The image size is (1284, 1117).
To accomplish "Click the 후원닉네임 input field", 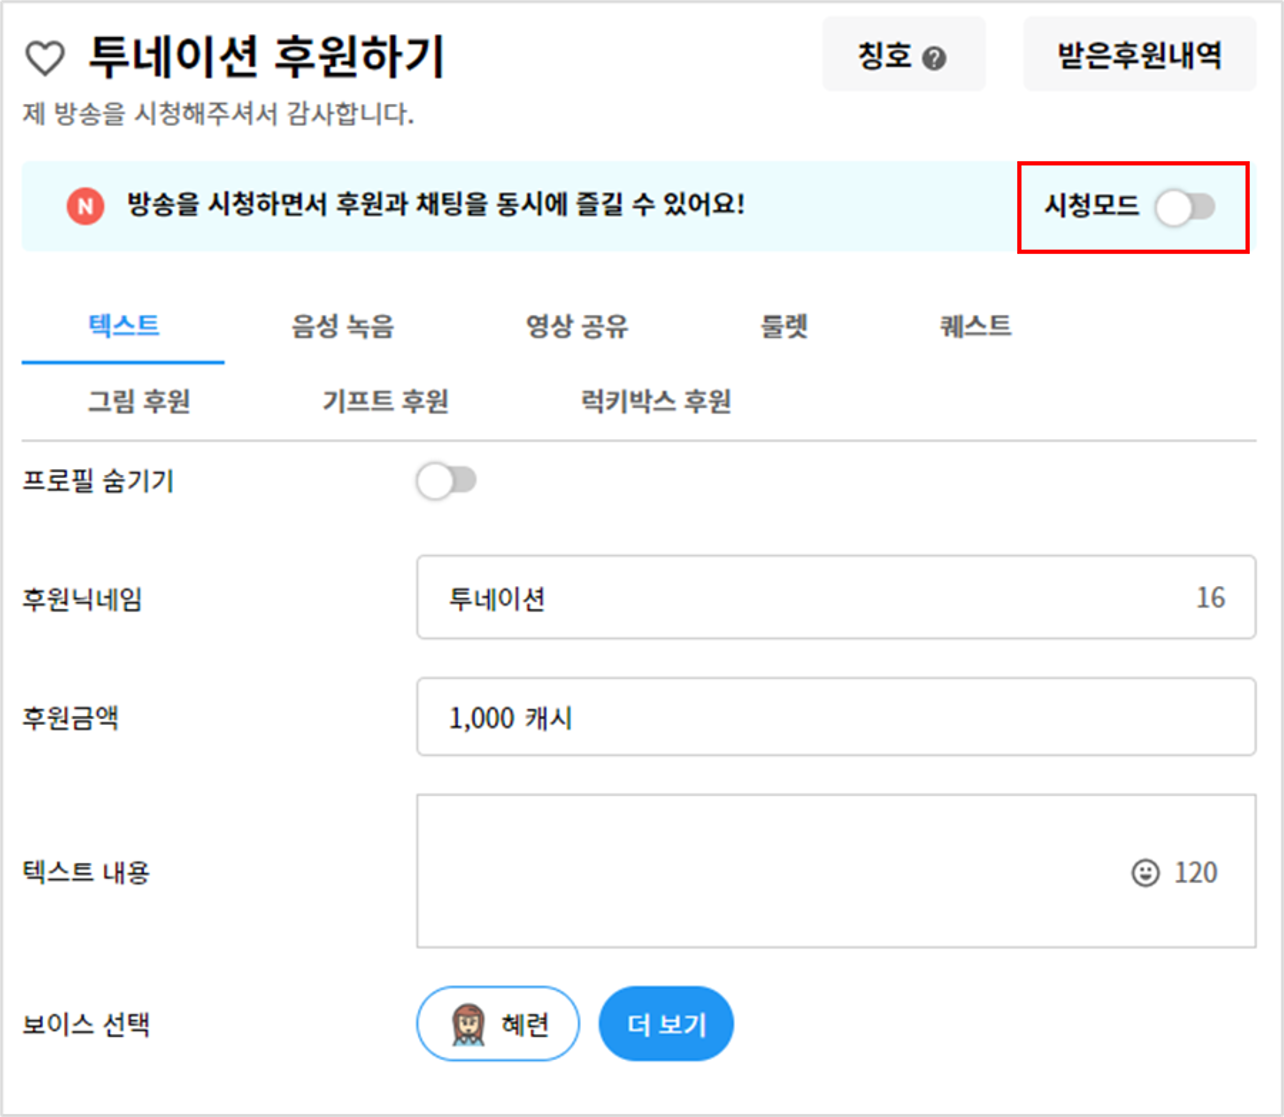I will point(836,597).
